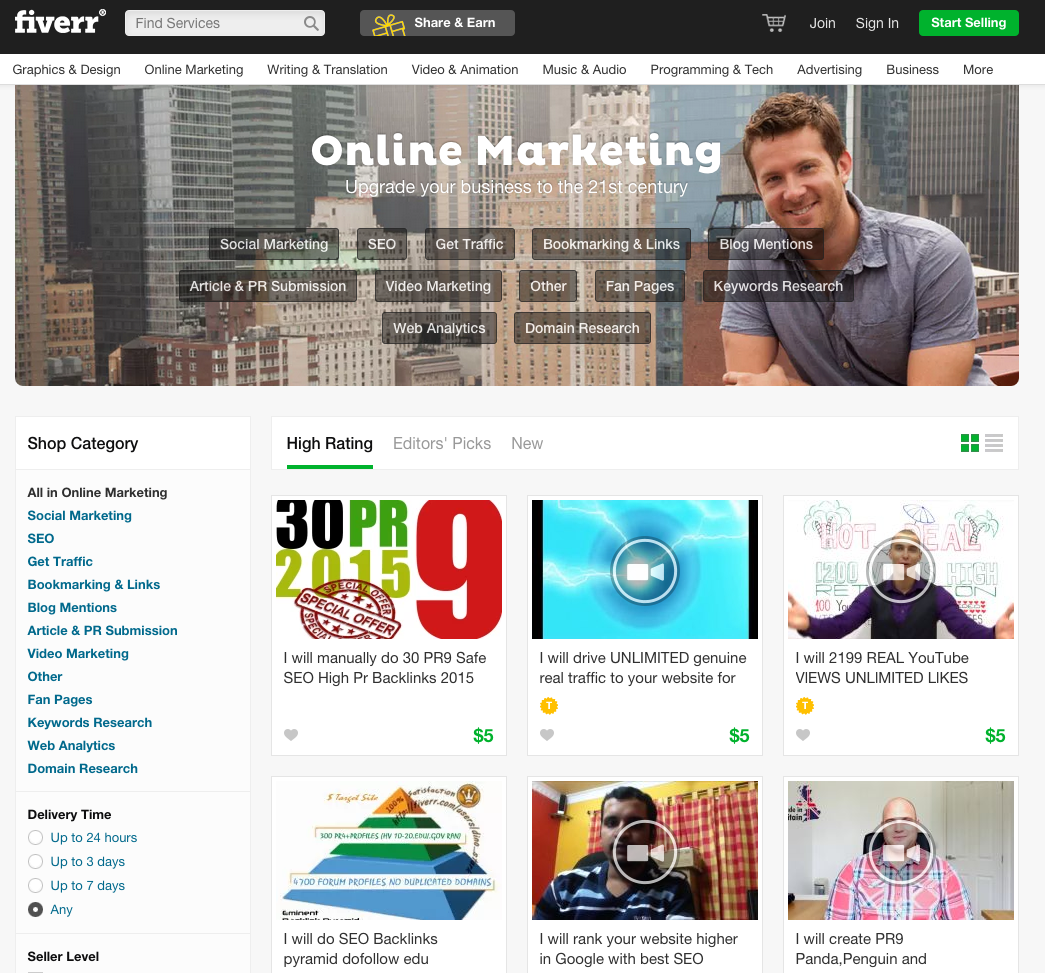Open SEO in Shop Category sidebar
The width and height of the screenshot is (1045, 973).
coord(41,538)
